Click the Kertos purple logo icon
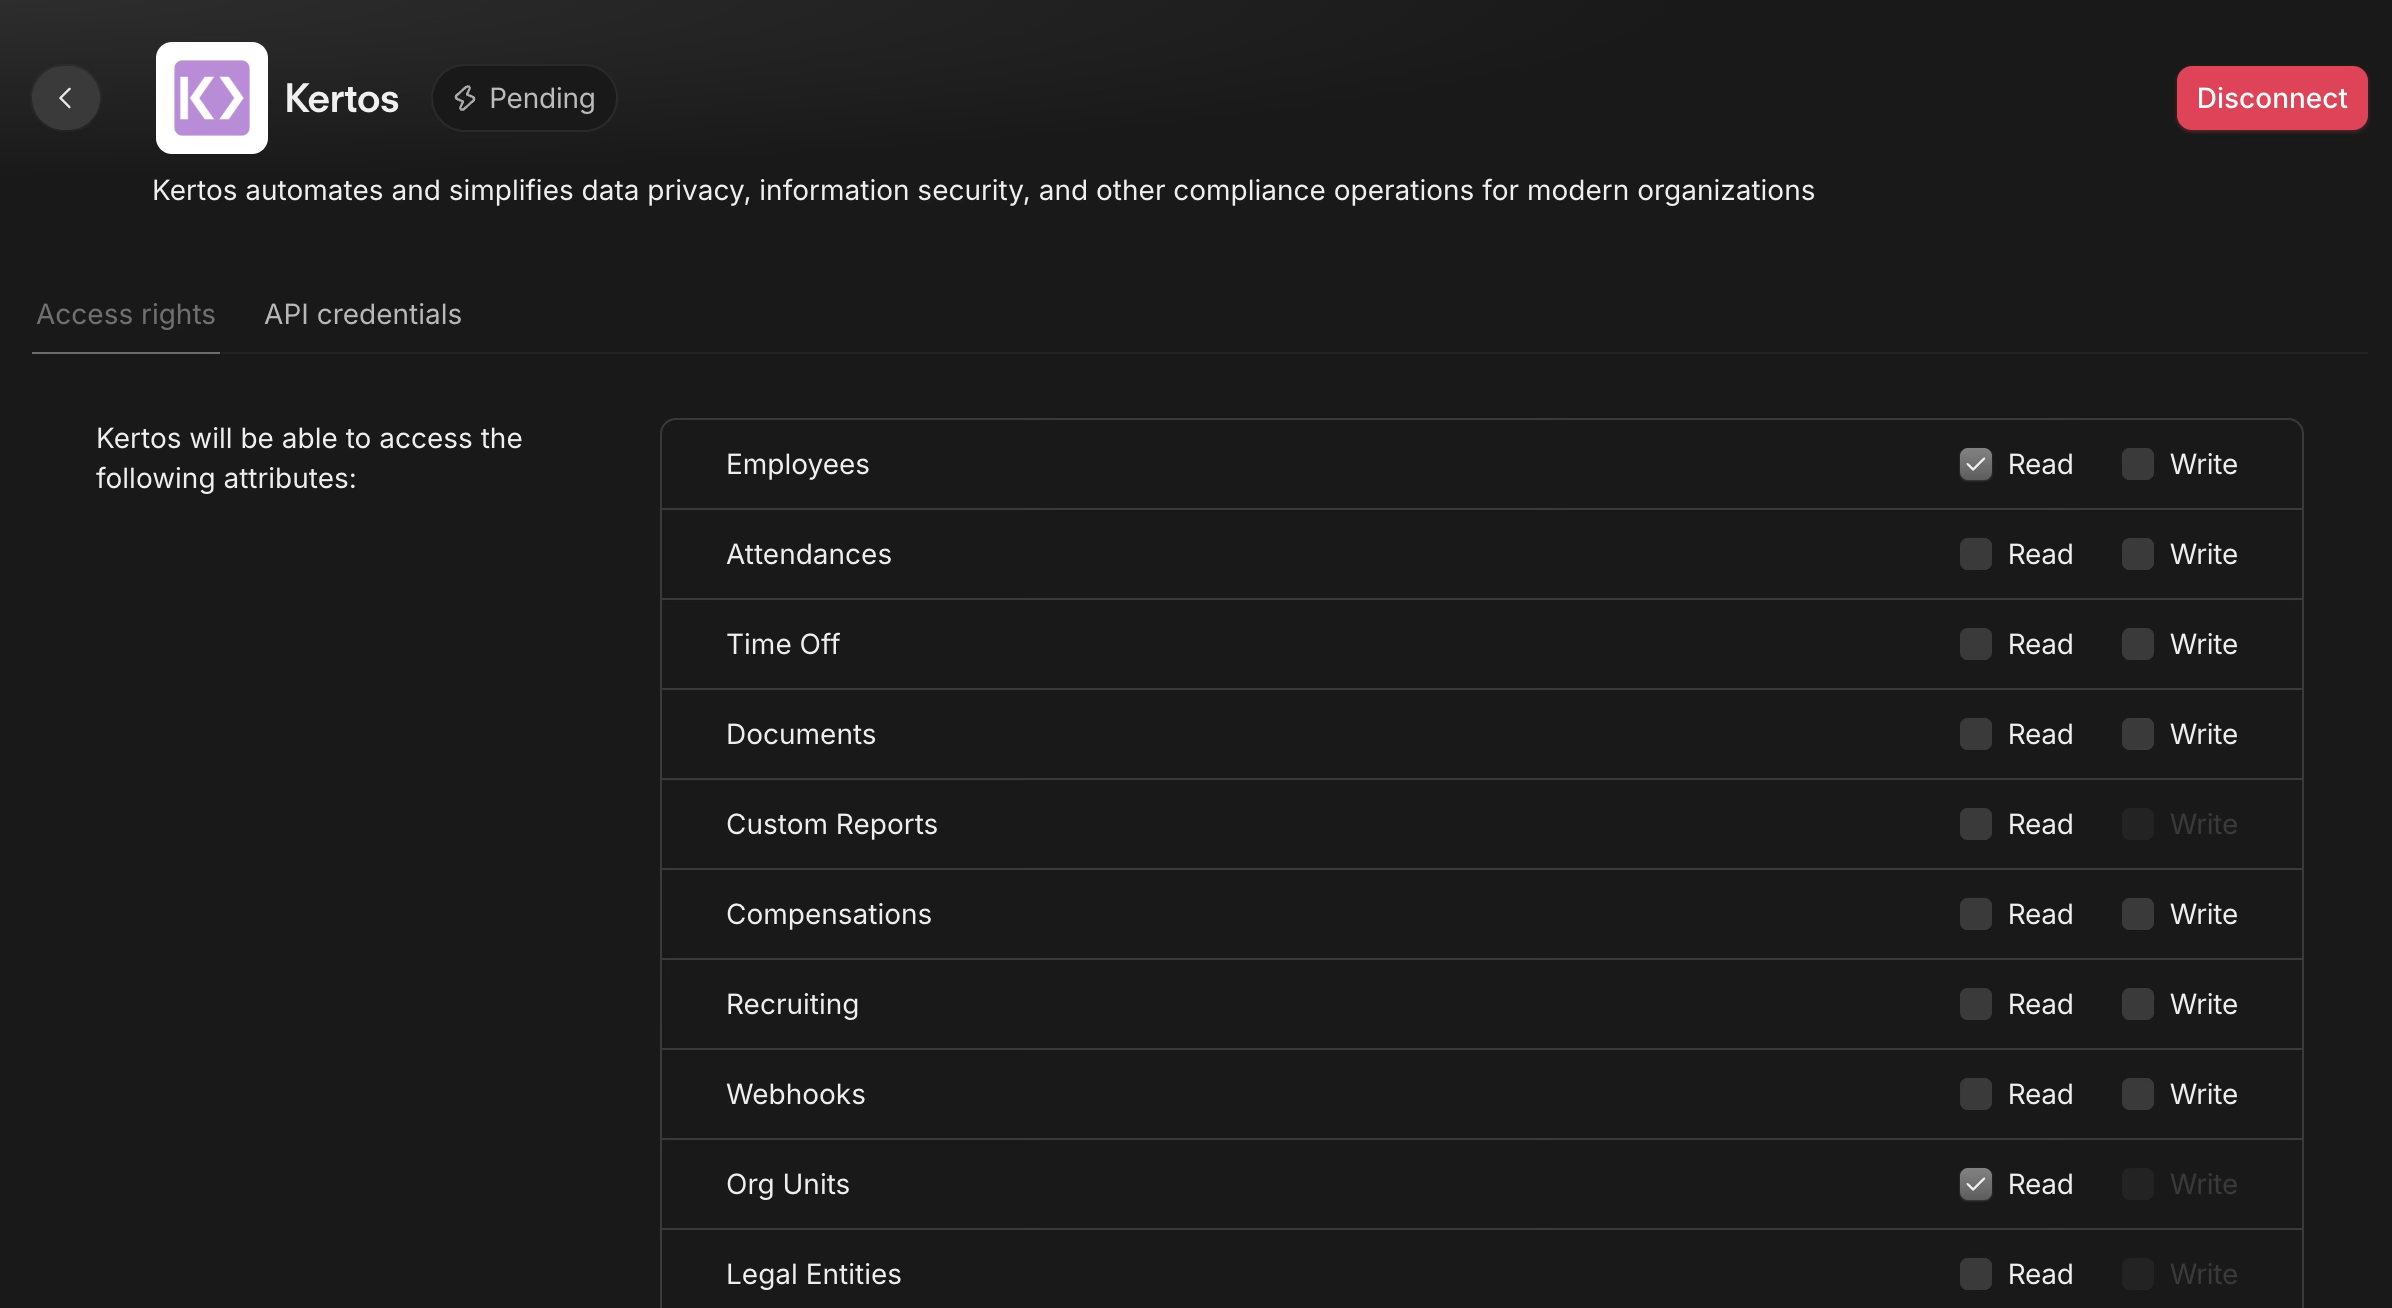Screen dimensions: 2392x1308 (212, 98)
